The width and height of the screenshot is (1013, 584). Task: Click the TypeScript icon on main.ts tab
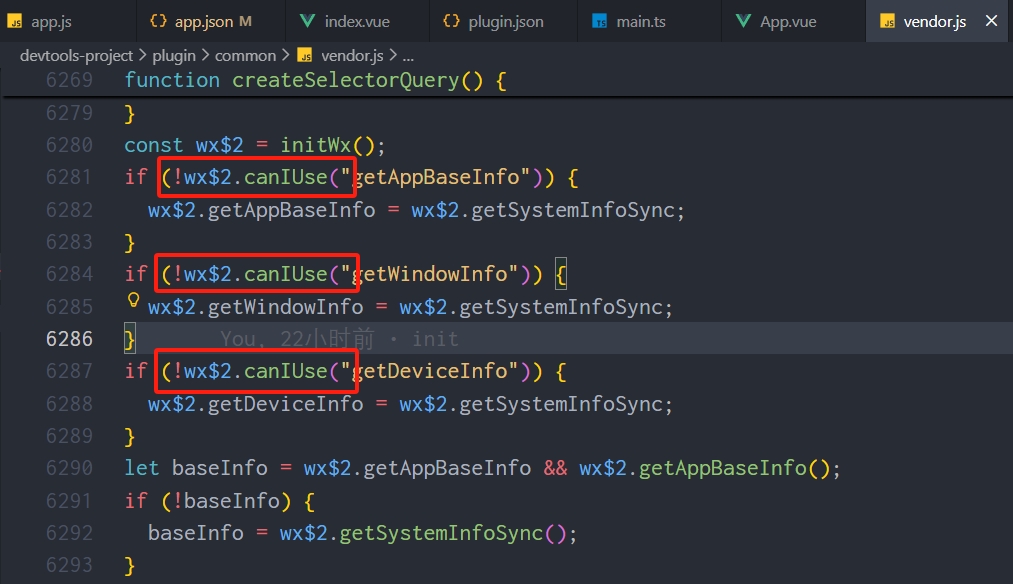click(600, 21)
